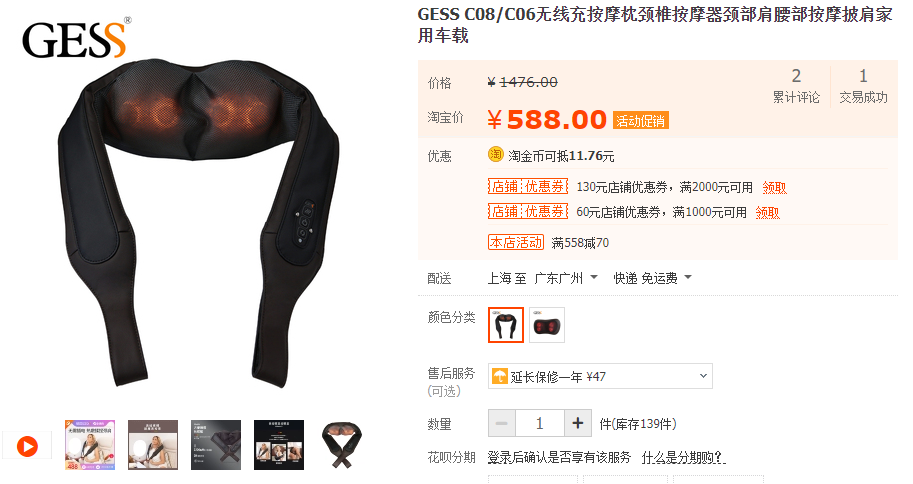View 交易成功 transaction count
Viewport: 913px width, 484px height.
click(x=863, y=86)
